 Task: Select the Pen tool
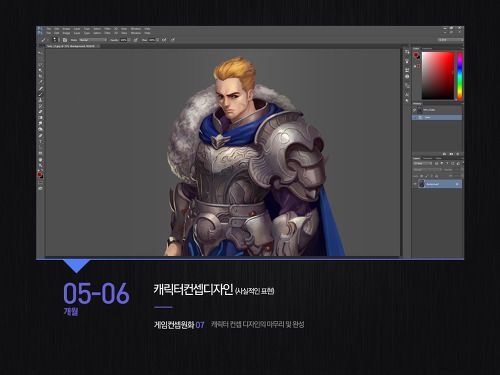tap(41, 135)
